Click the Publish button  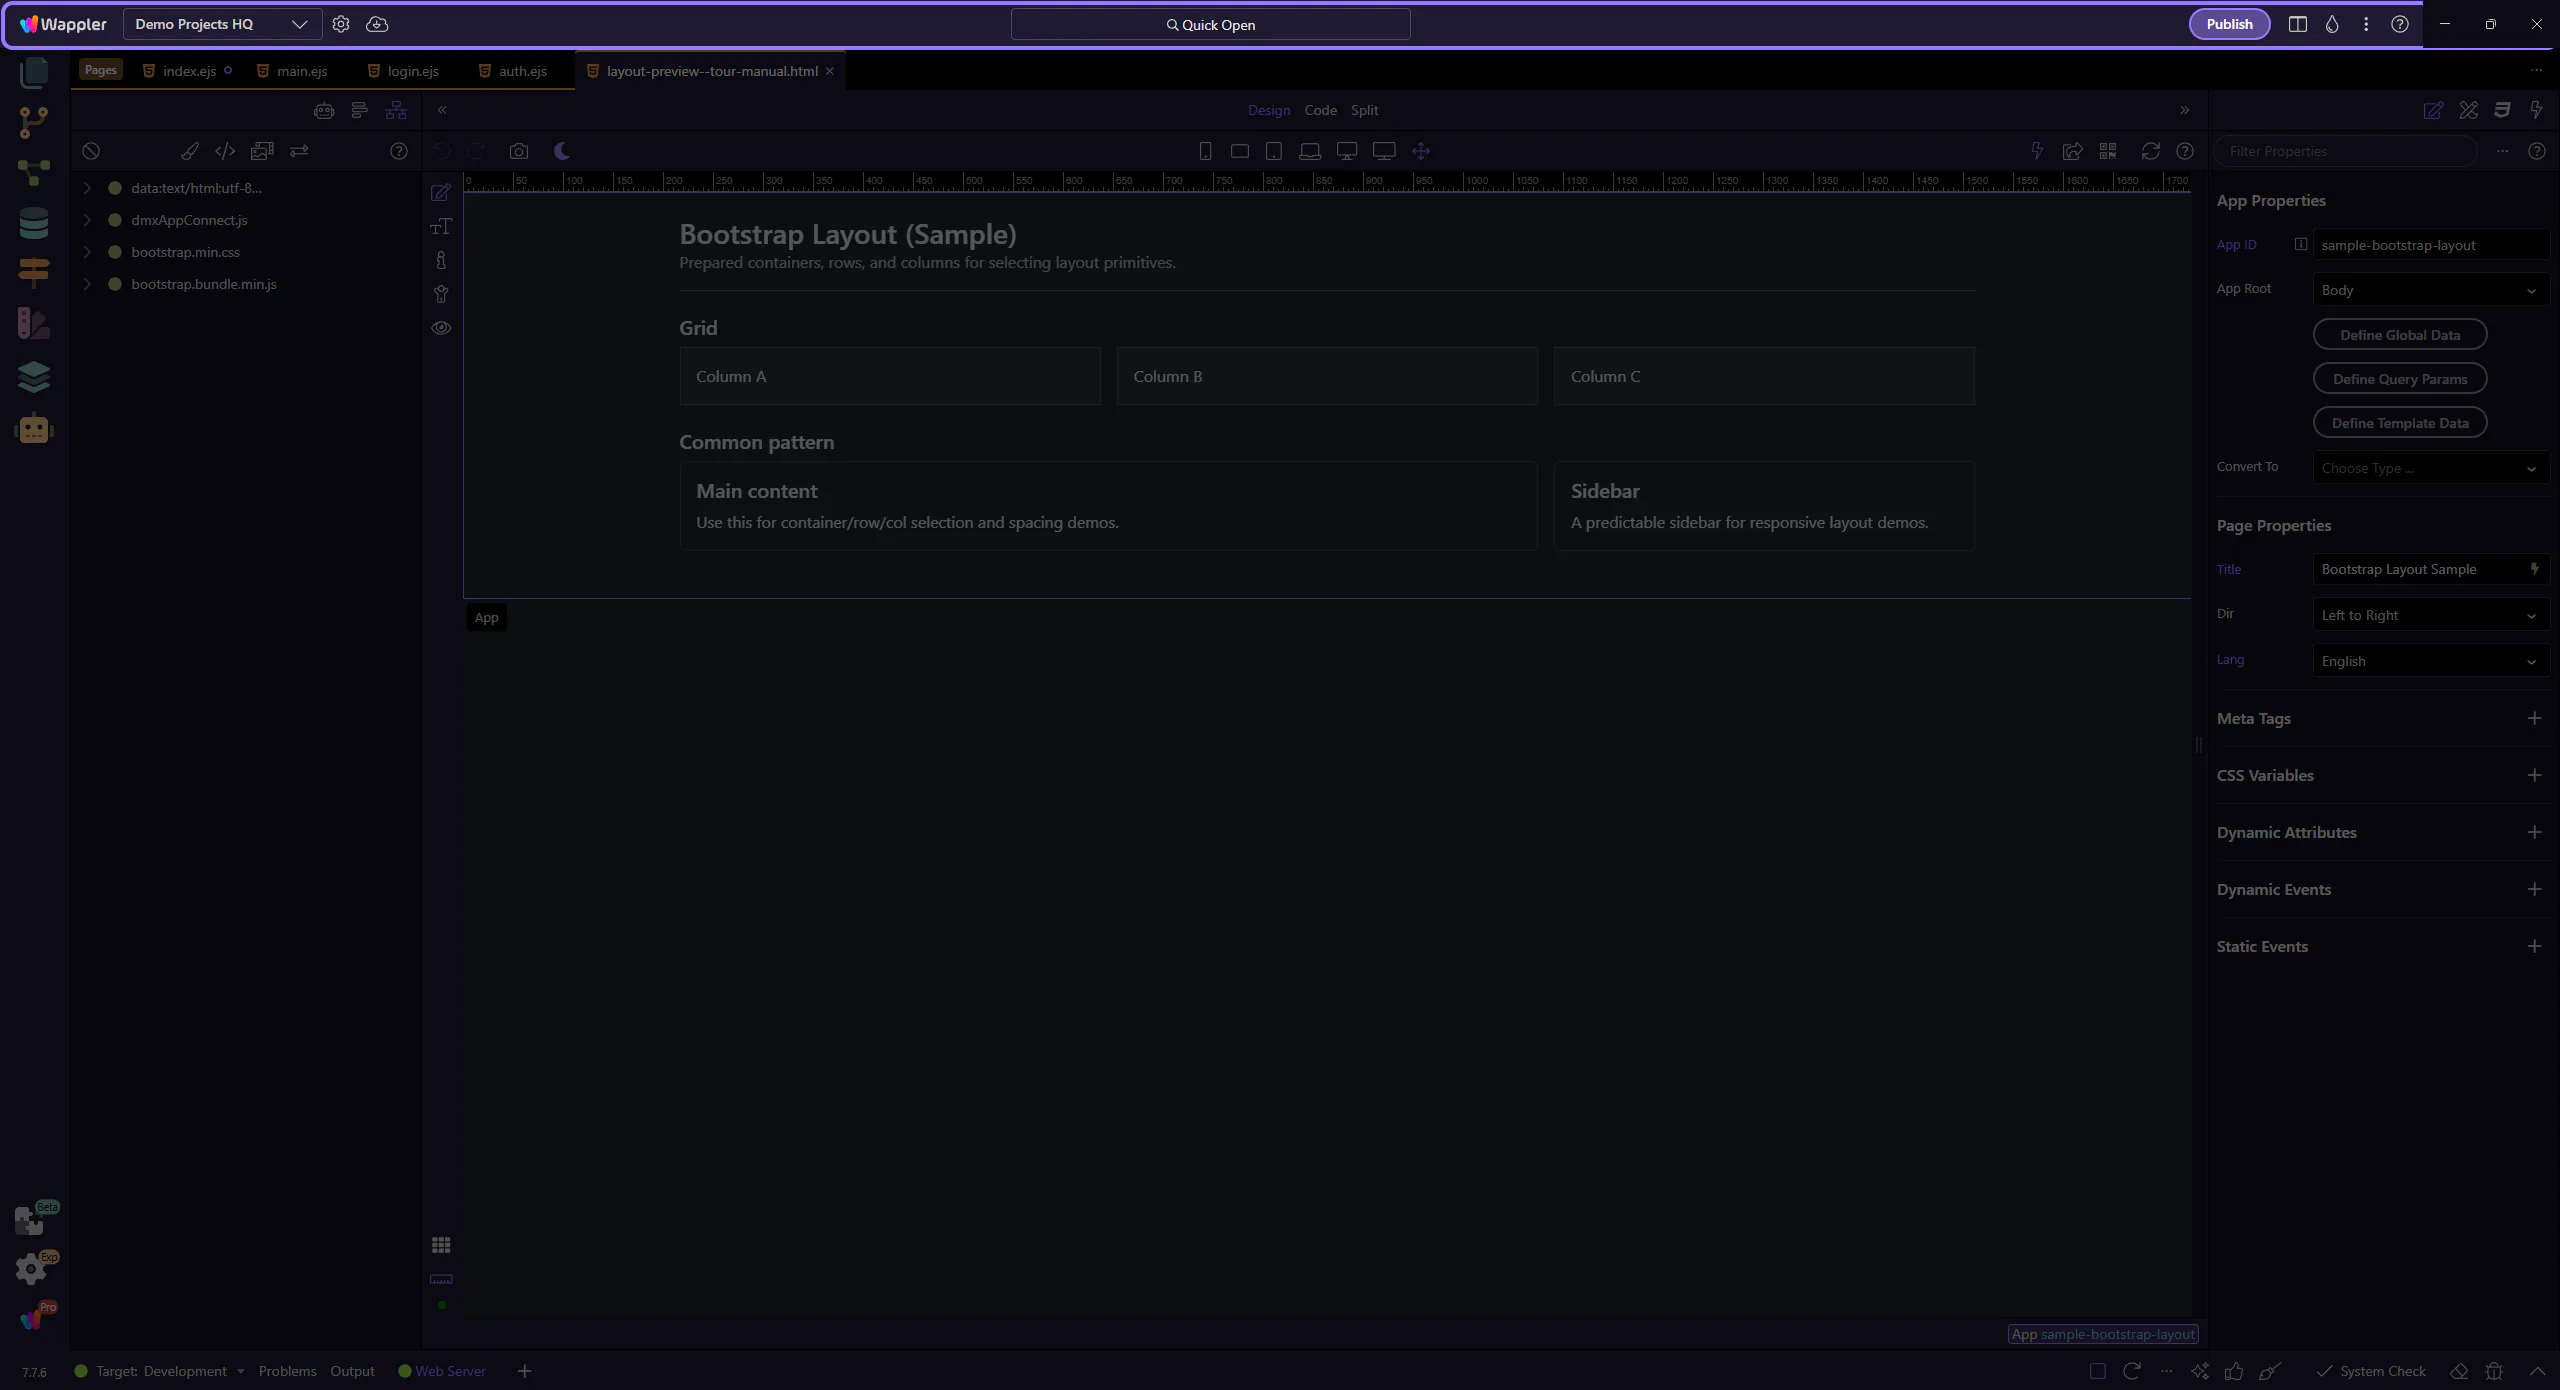tap(2229, 24)
